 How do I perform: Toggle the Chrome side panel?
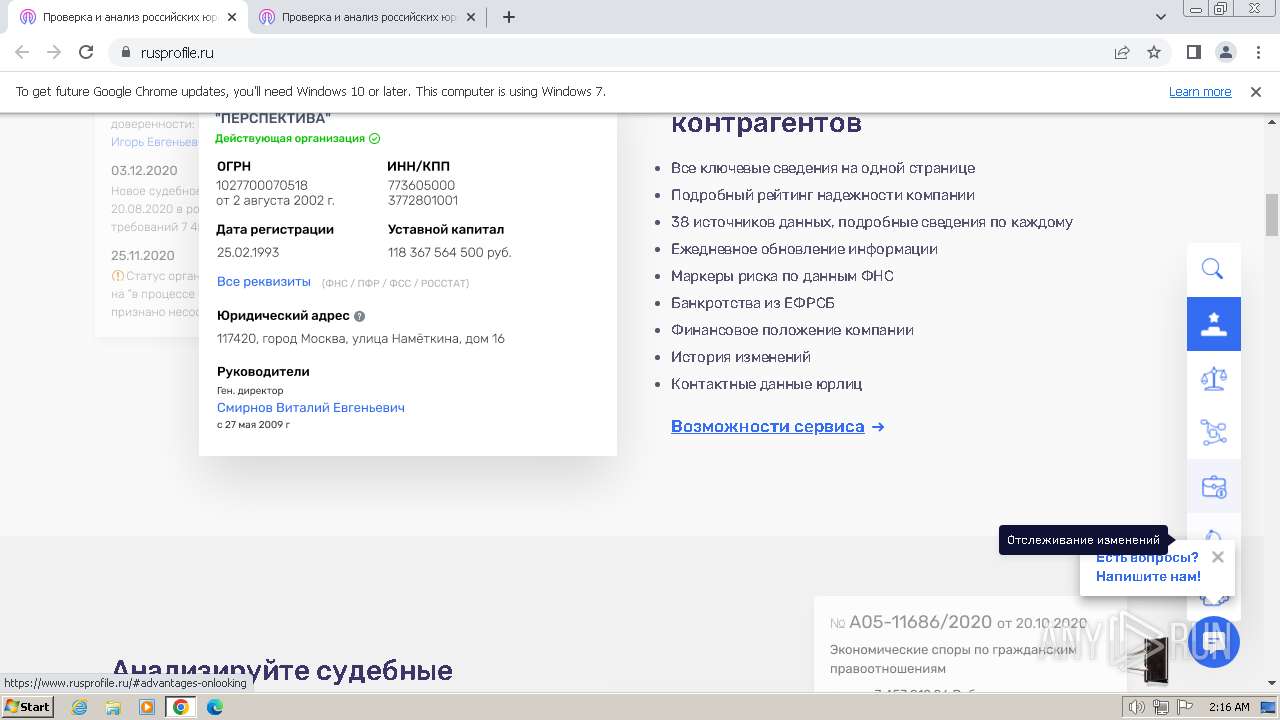pyautogui.click(x=1194, y=53)
